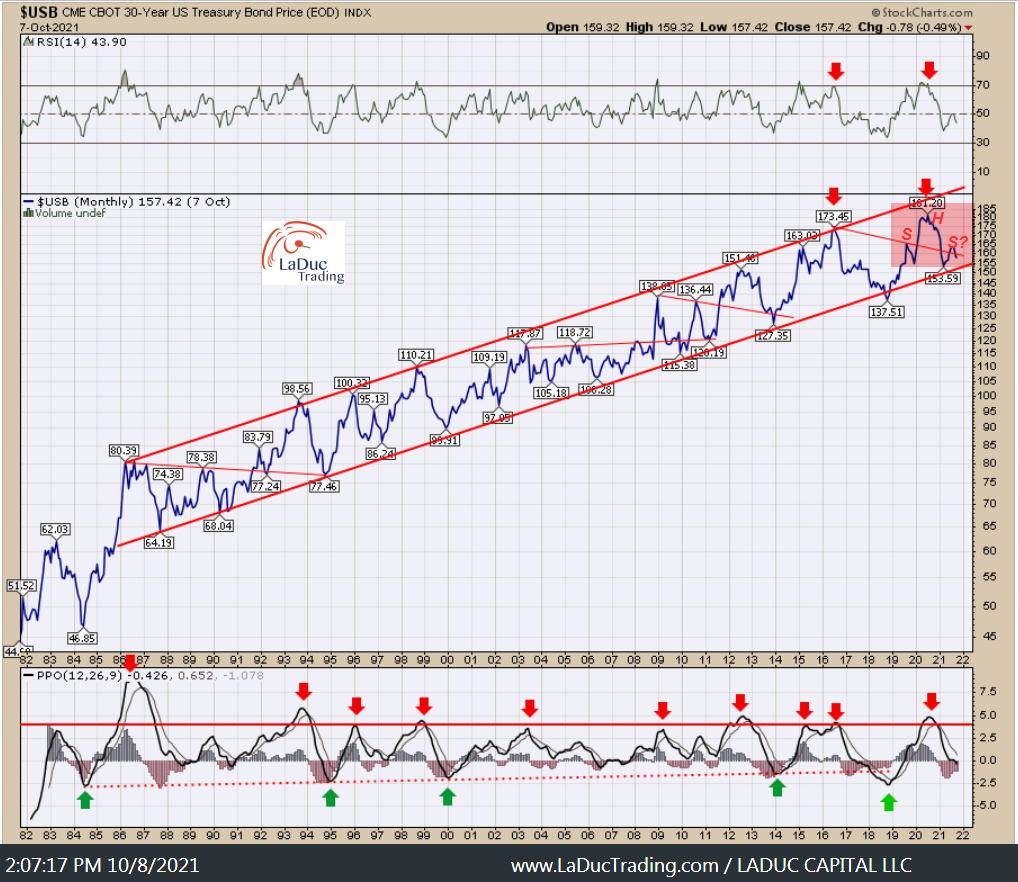Click the 46.85 low price label
This screenshot has height=882, width=1018.
coord(82,638)
